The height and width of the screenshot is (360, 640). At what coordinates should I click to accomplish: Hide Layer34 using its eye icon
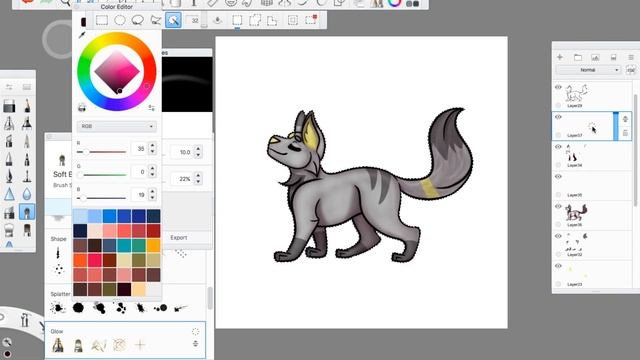click(x=558, y=147)
